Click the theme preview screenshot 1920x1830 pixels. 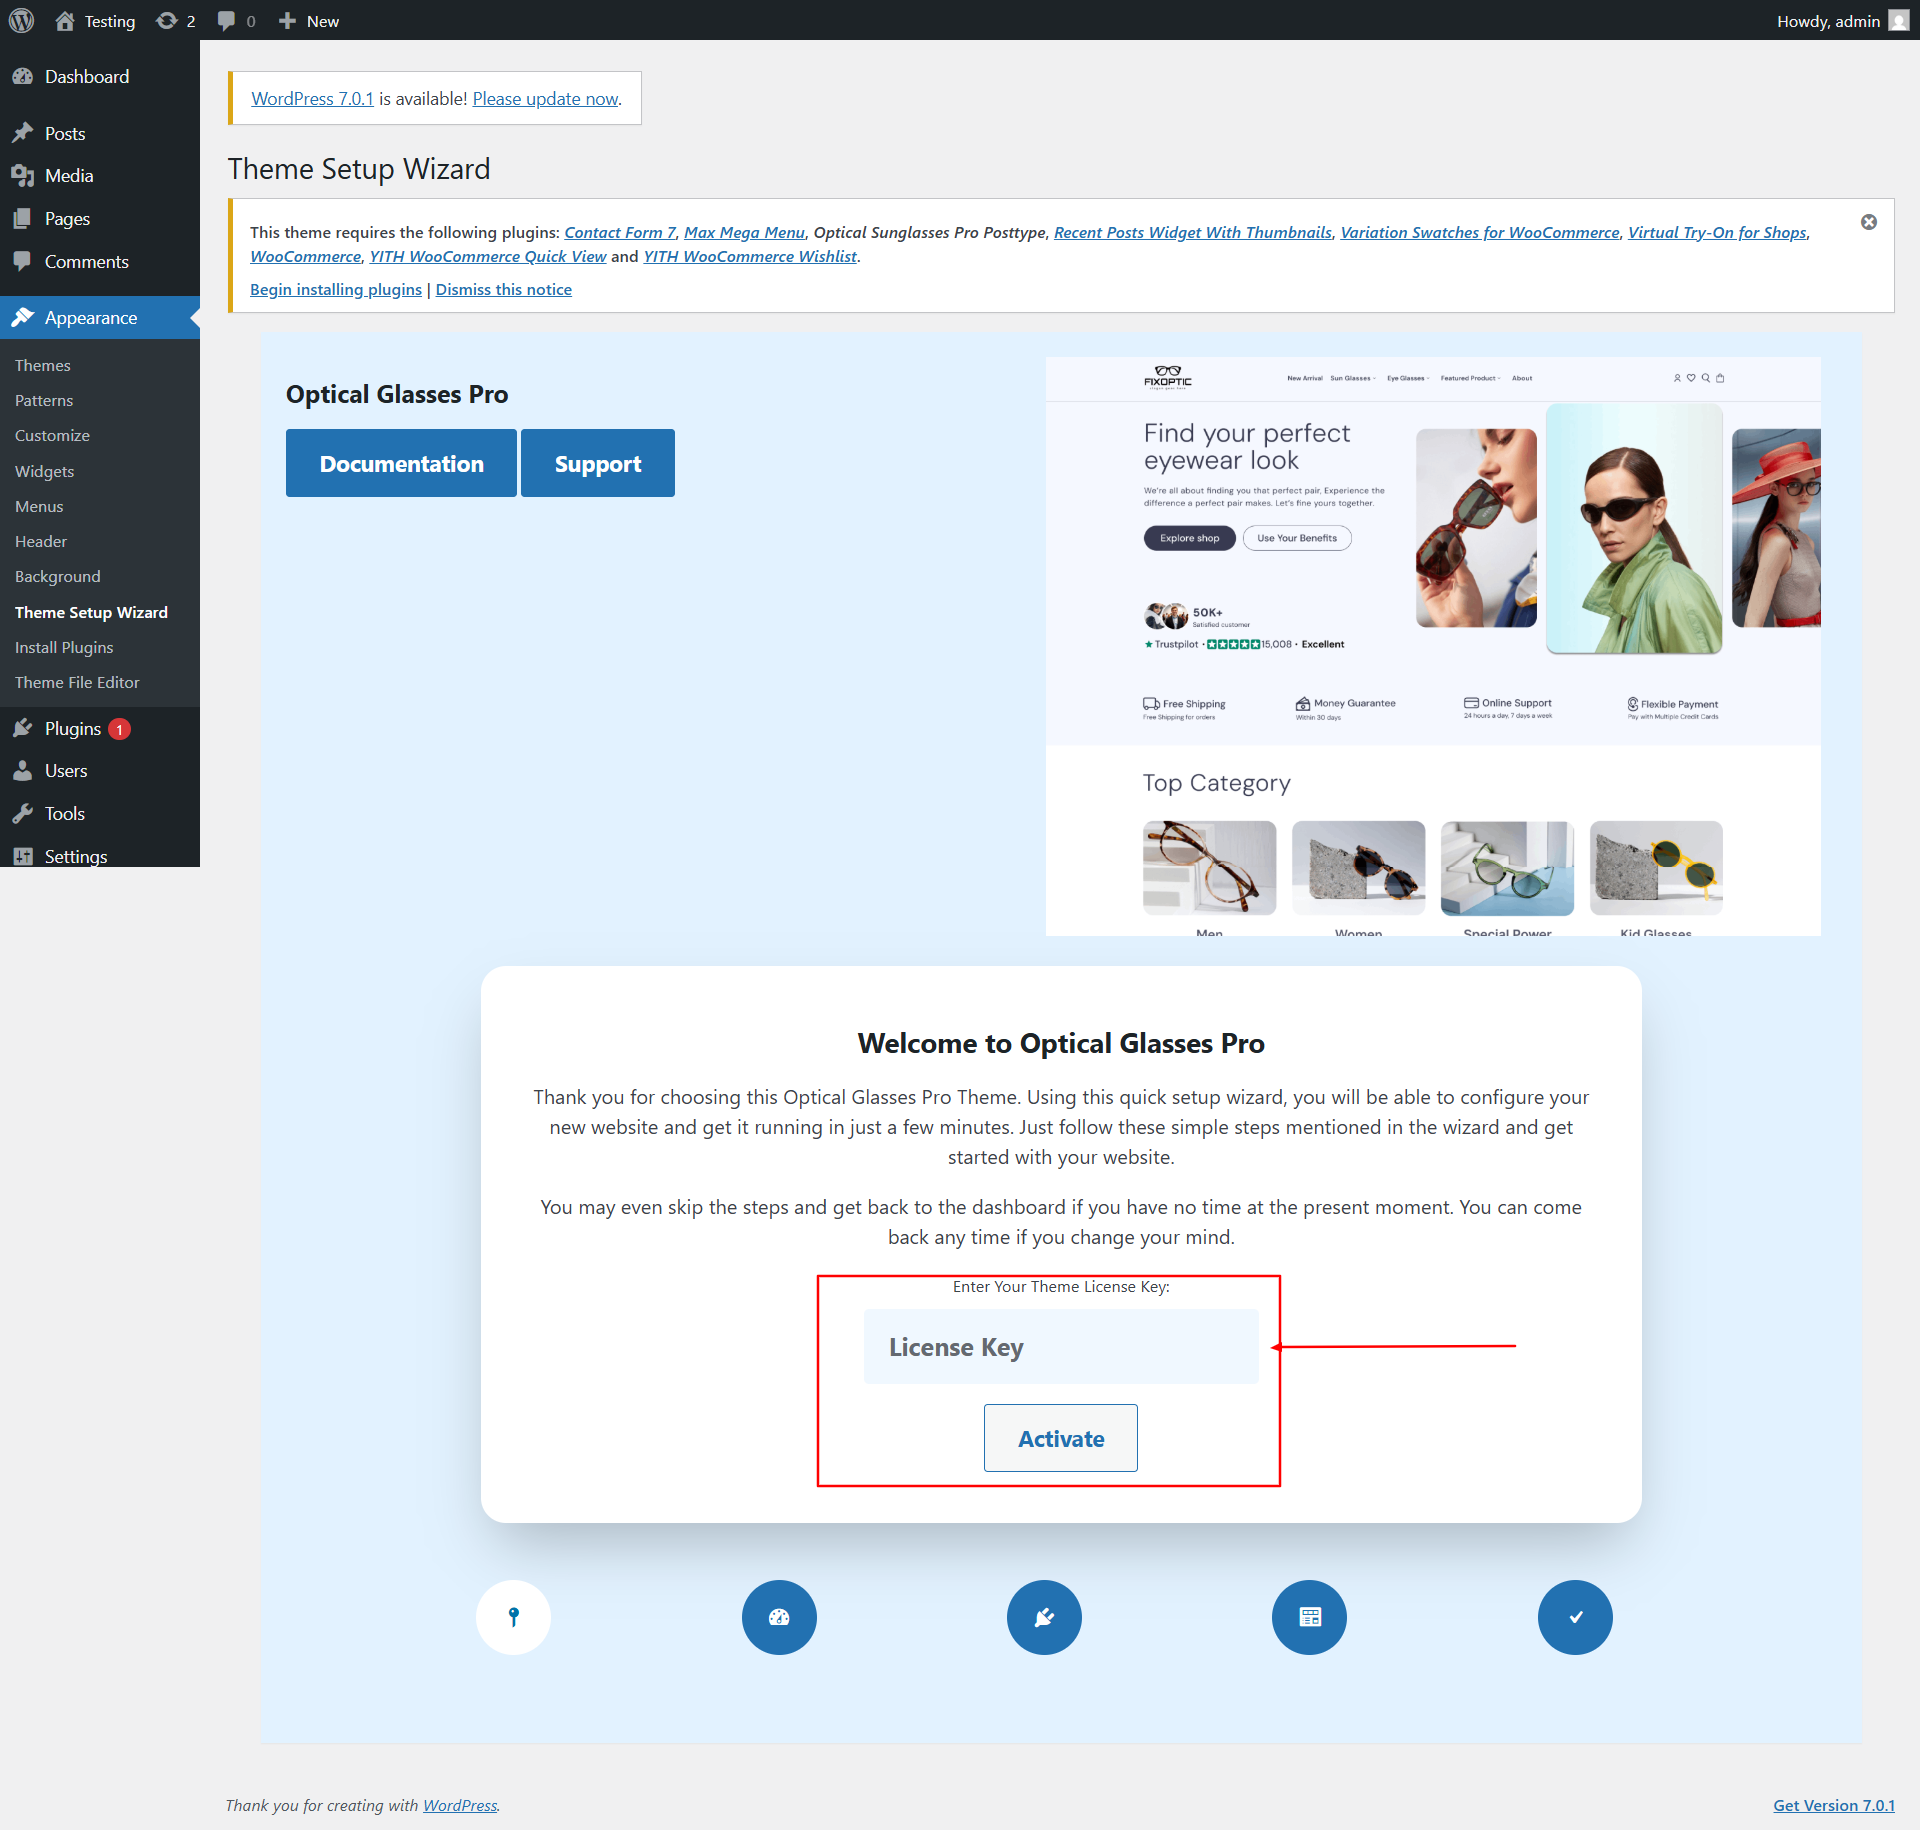point(1433,646)
